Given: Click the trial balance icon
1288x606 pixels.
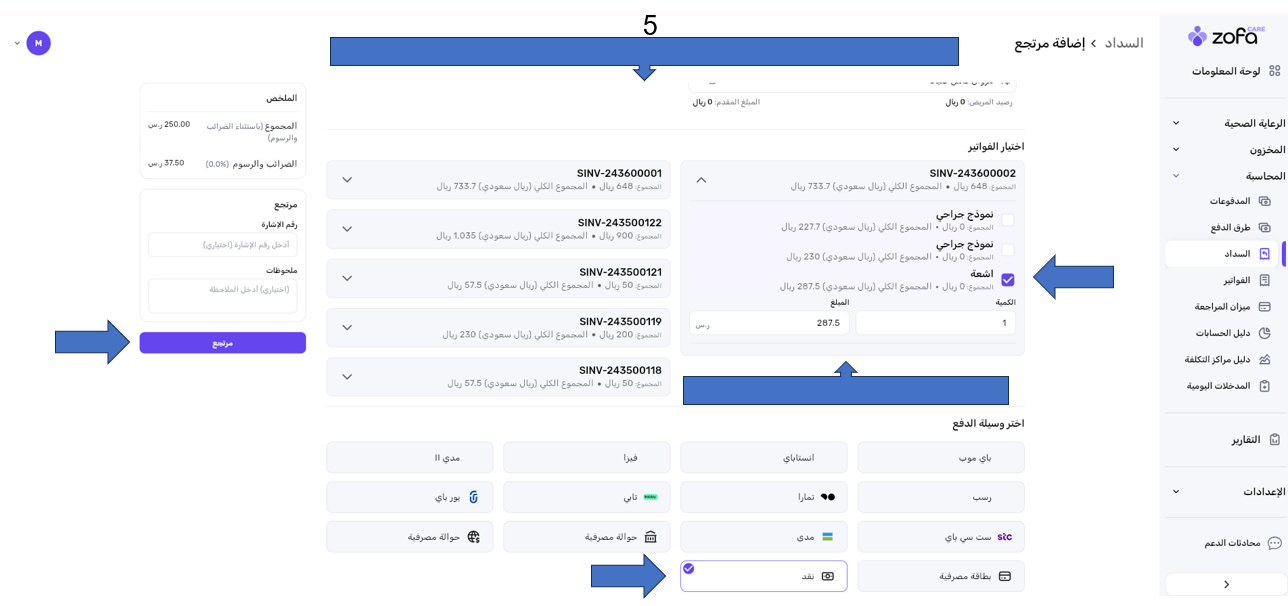Looking at the screenshot, I should coord(1264,307).
